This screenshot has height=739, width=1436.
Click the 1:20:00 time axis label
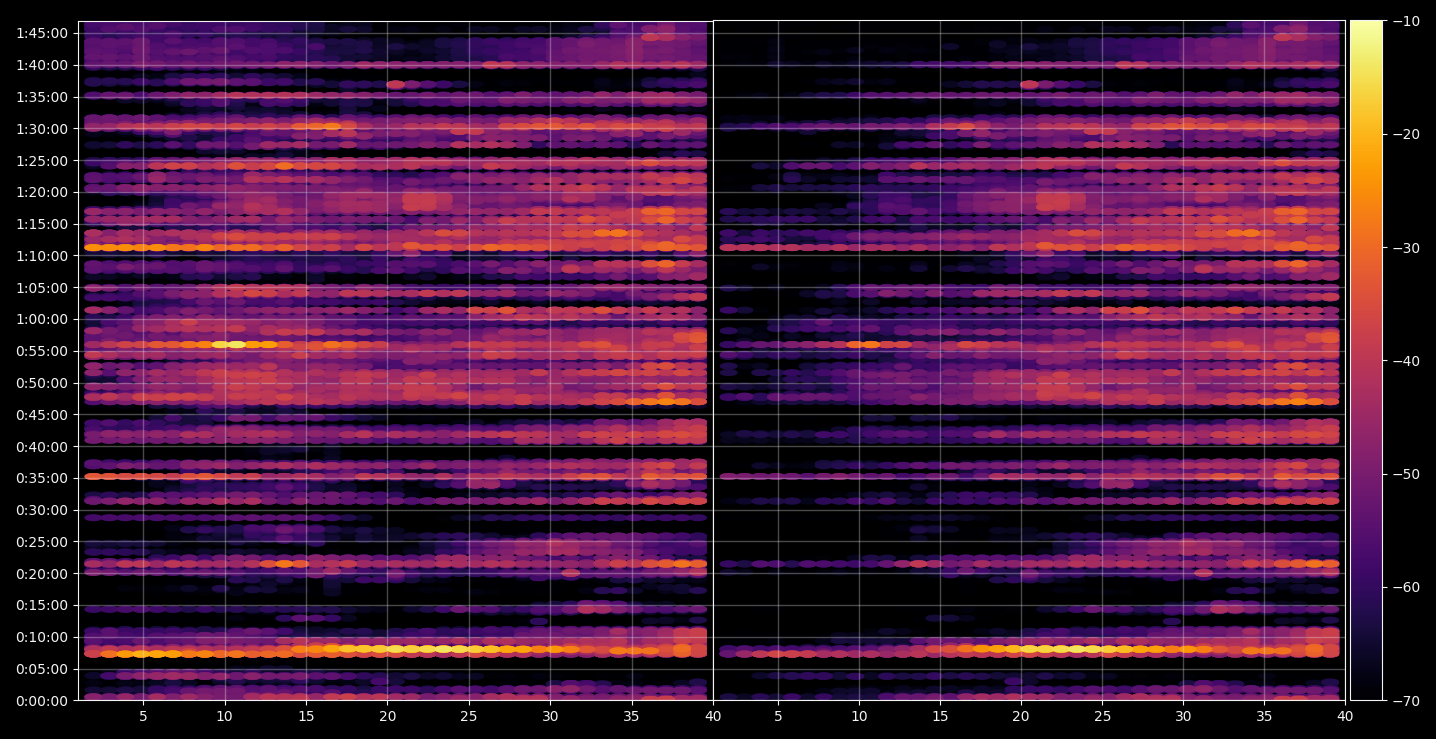pos(42,192)
